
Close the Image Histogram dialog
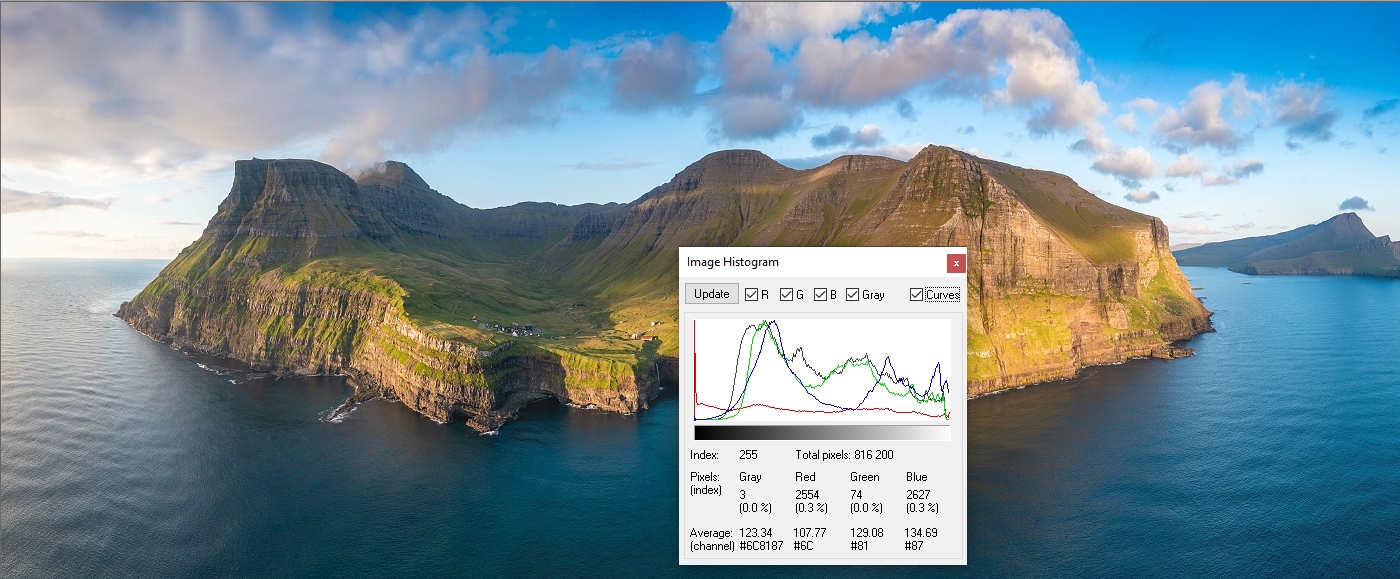click(x=956, y=263)
